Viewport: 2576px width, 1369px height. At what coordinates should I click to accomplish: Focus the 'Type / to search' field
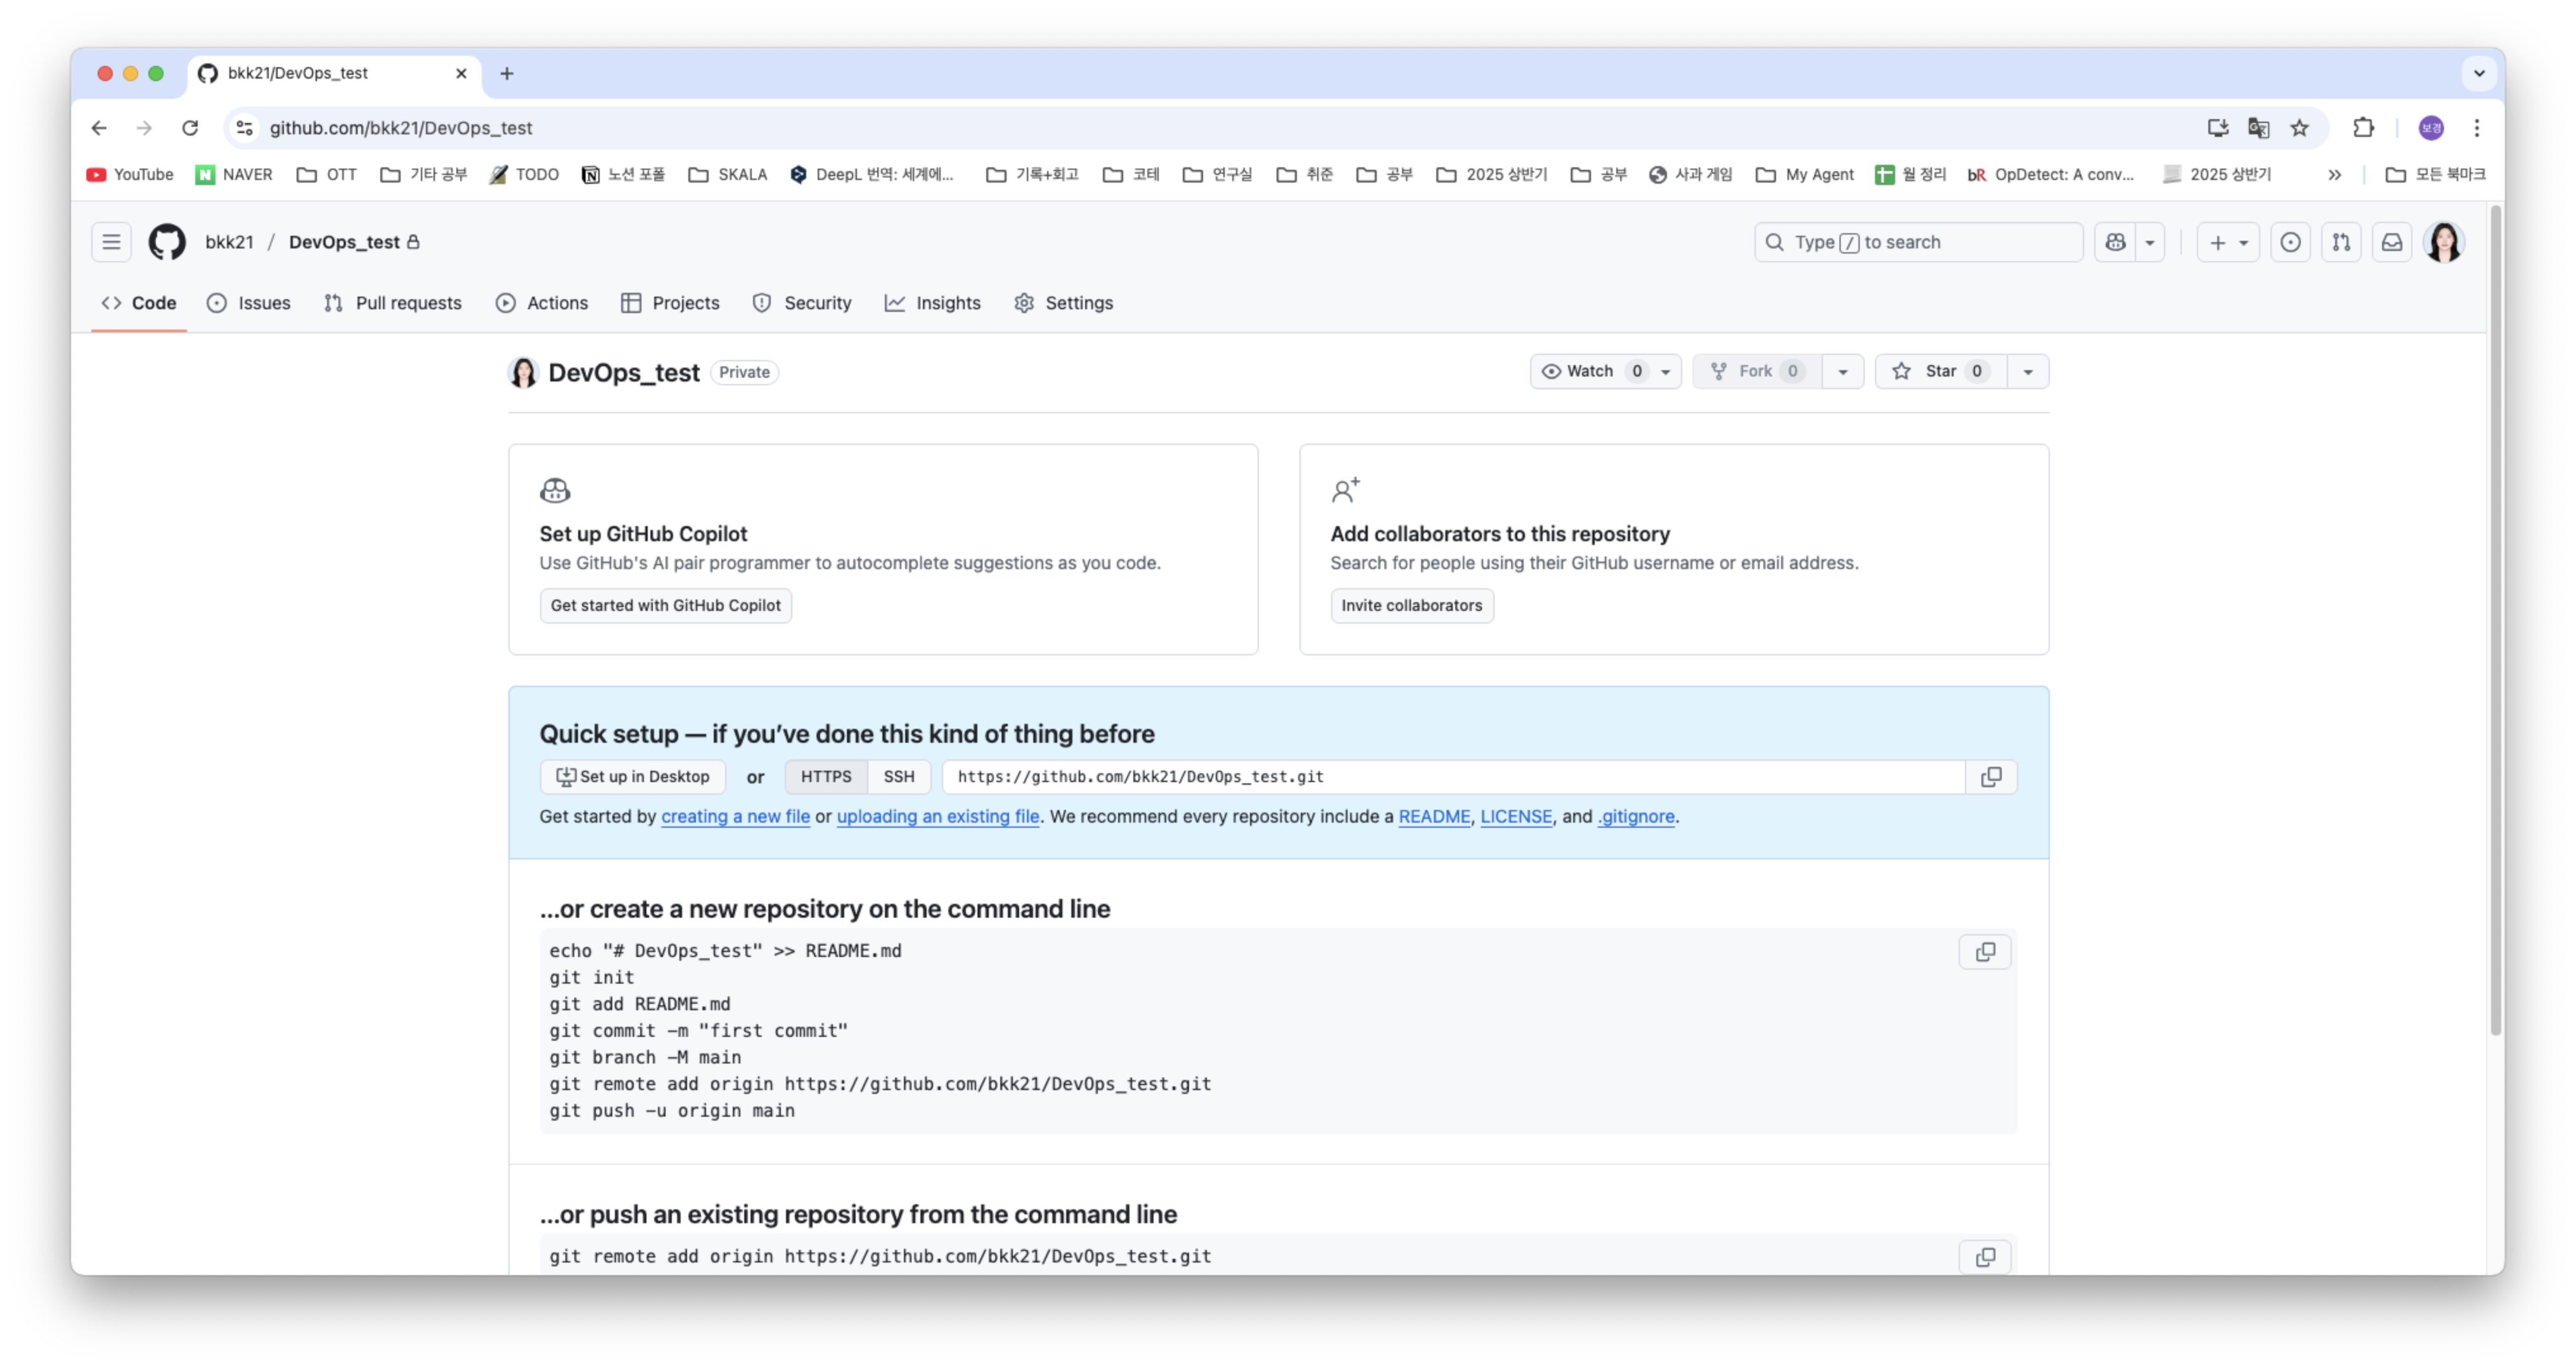click(x=1917, y=242)
